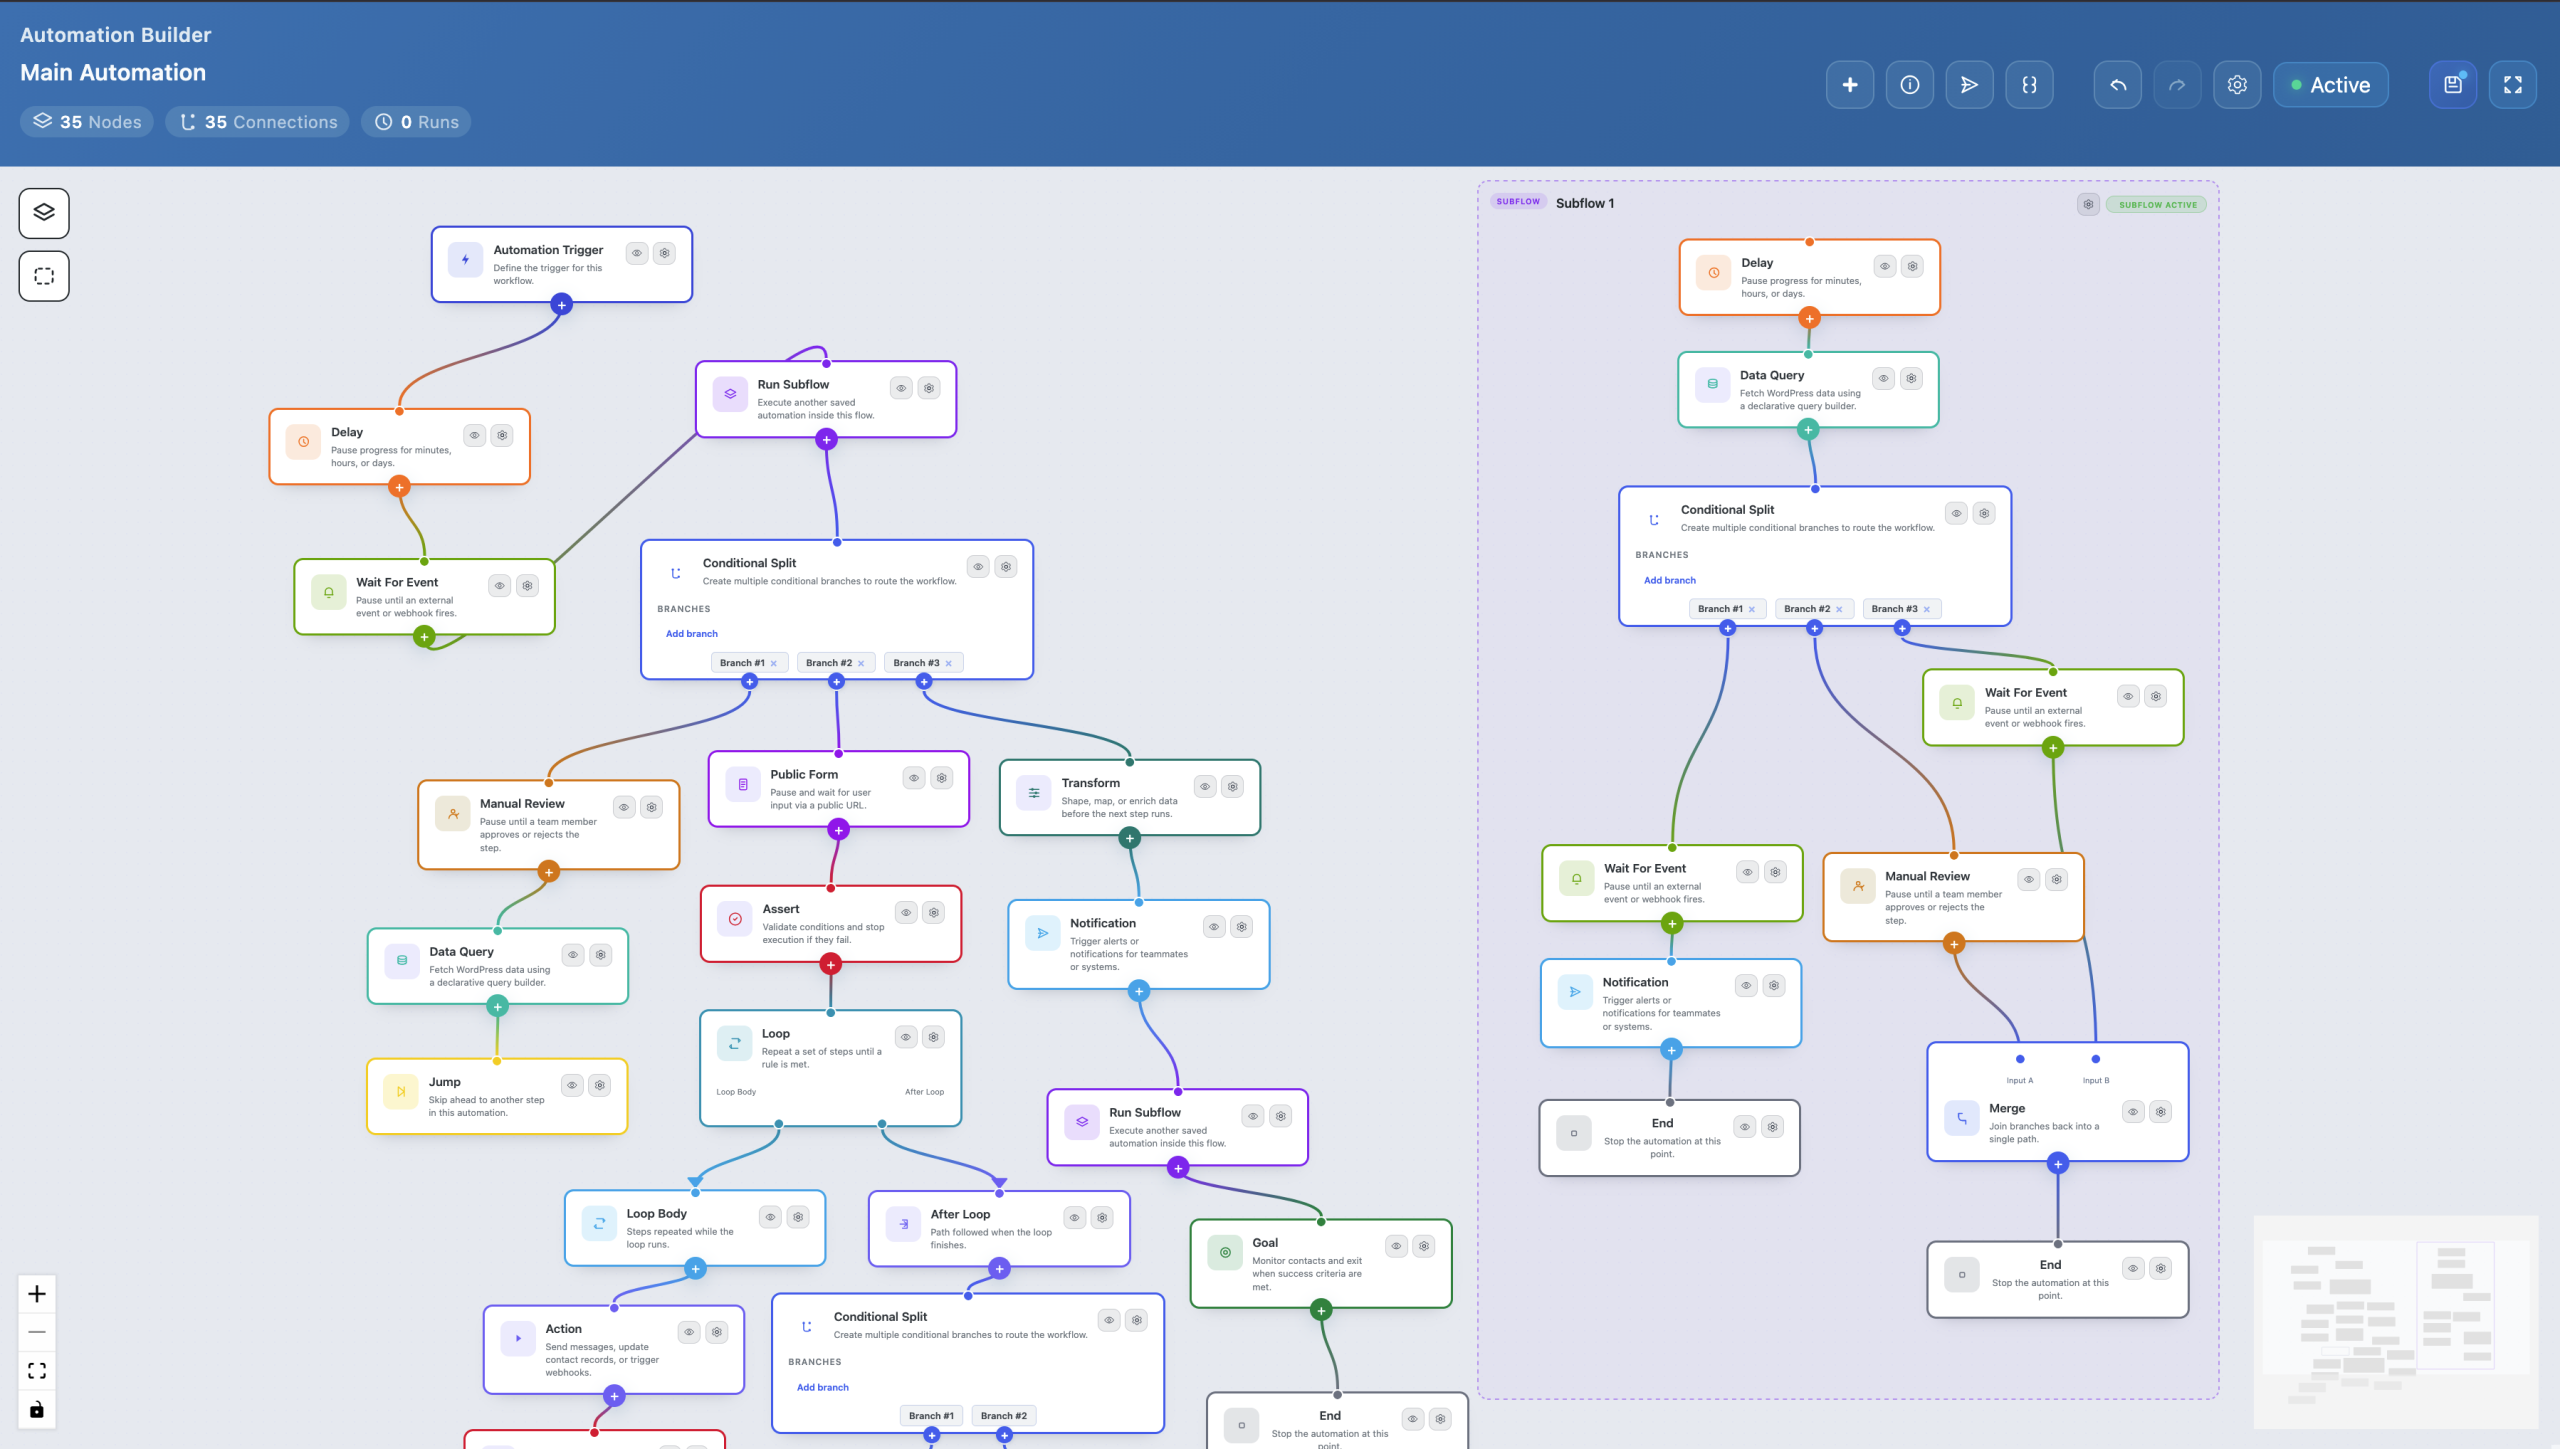
Task: Click the layers panel icon at left
Action: [44, 212]
